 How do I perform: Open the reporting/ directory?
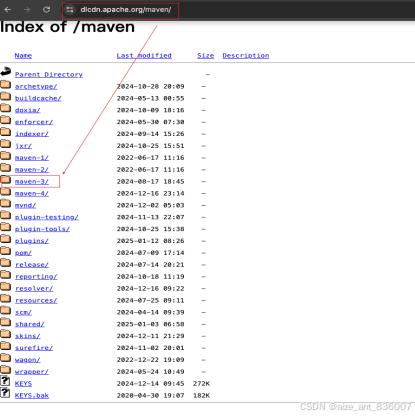click(36, 277)
